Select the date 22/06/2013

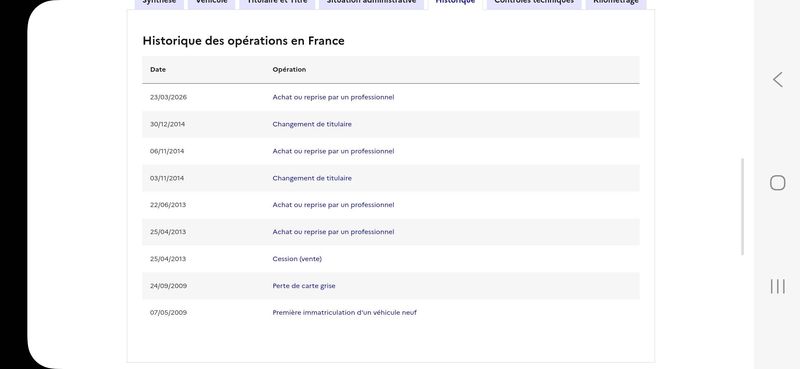tap(168, 205)
